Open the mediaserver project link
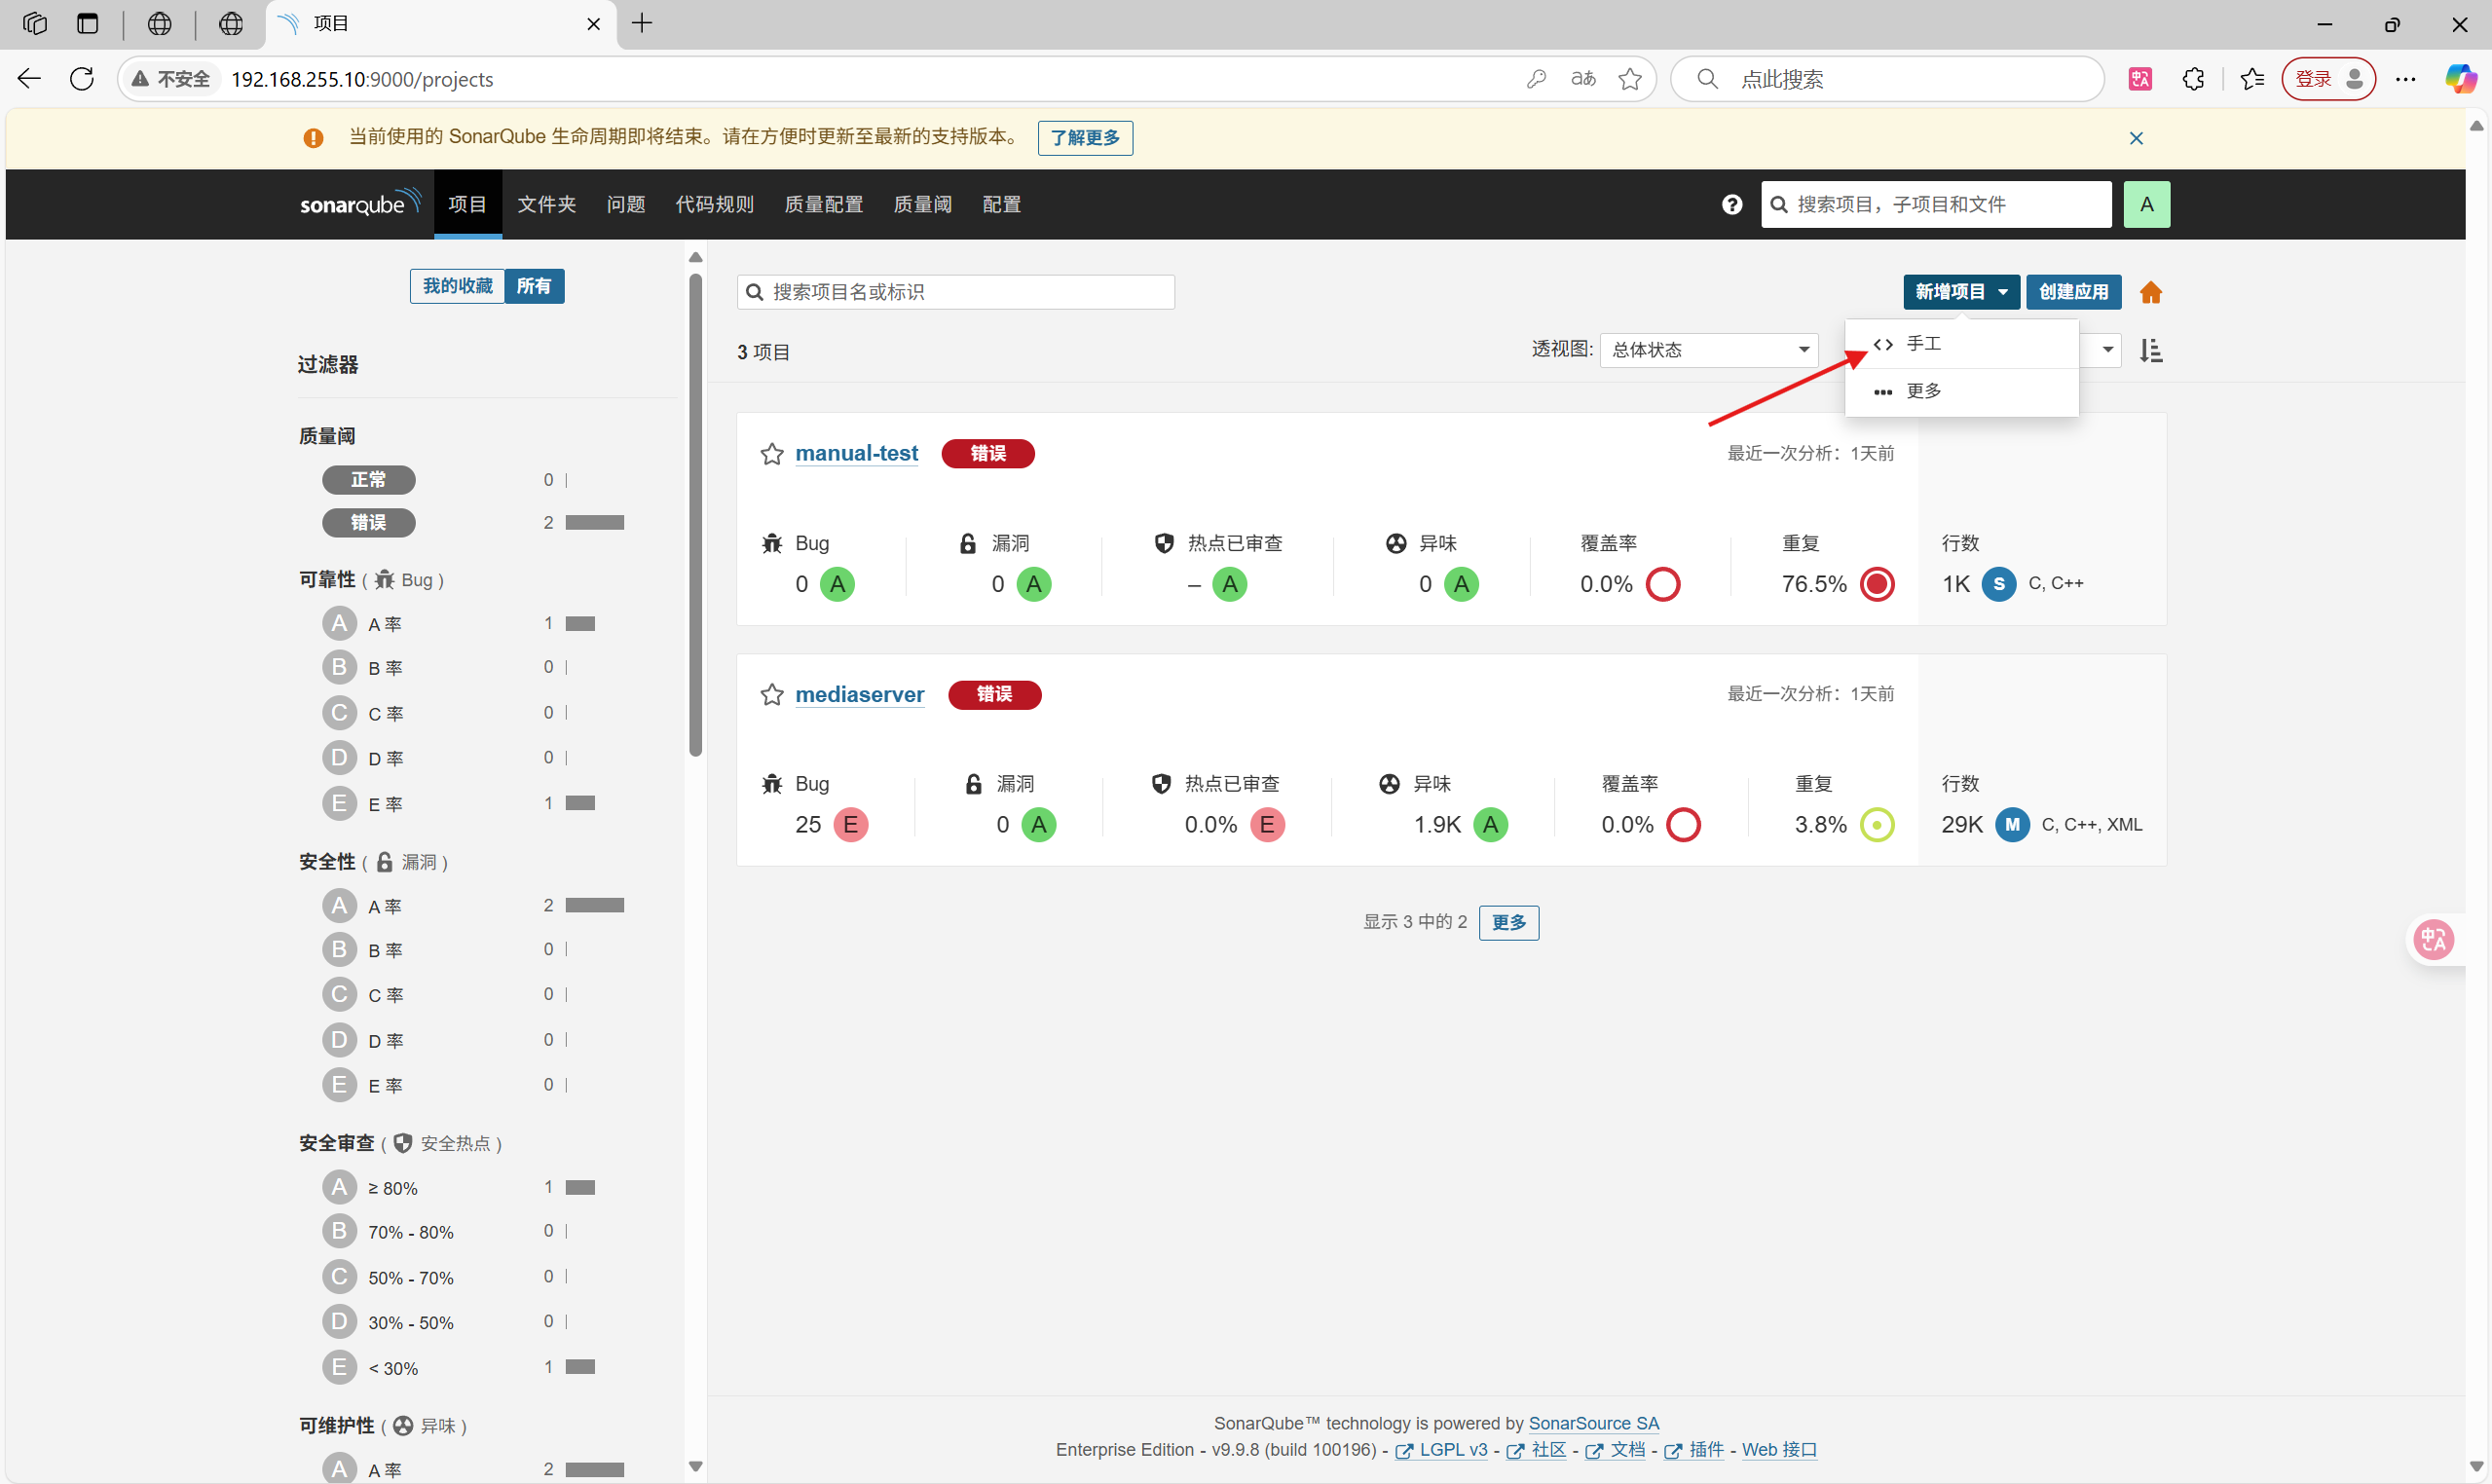The height and width of the screenshot is (1484, 2492). (x=859, y=694)
